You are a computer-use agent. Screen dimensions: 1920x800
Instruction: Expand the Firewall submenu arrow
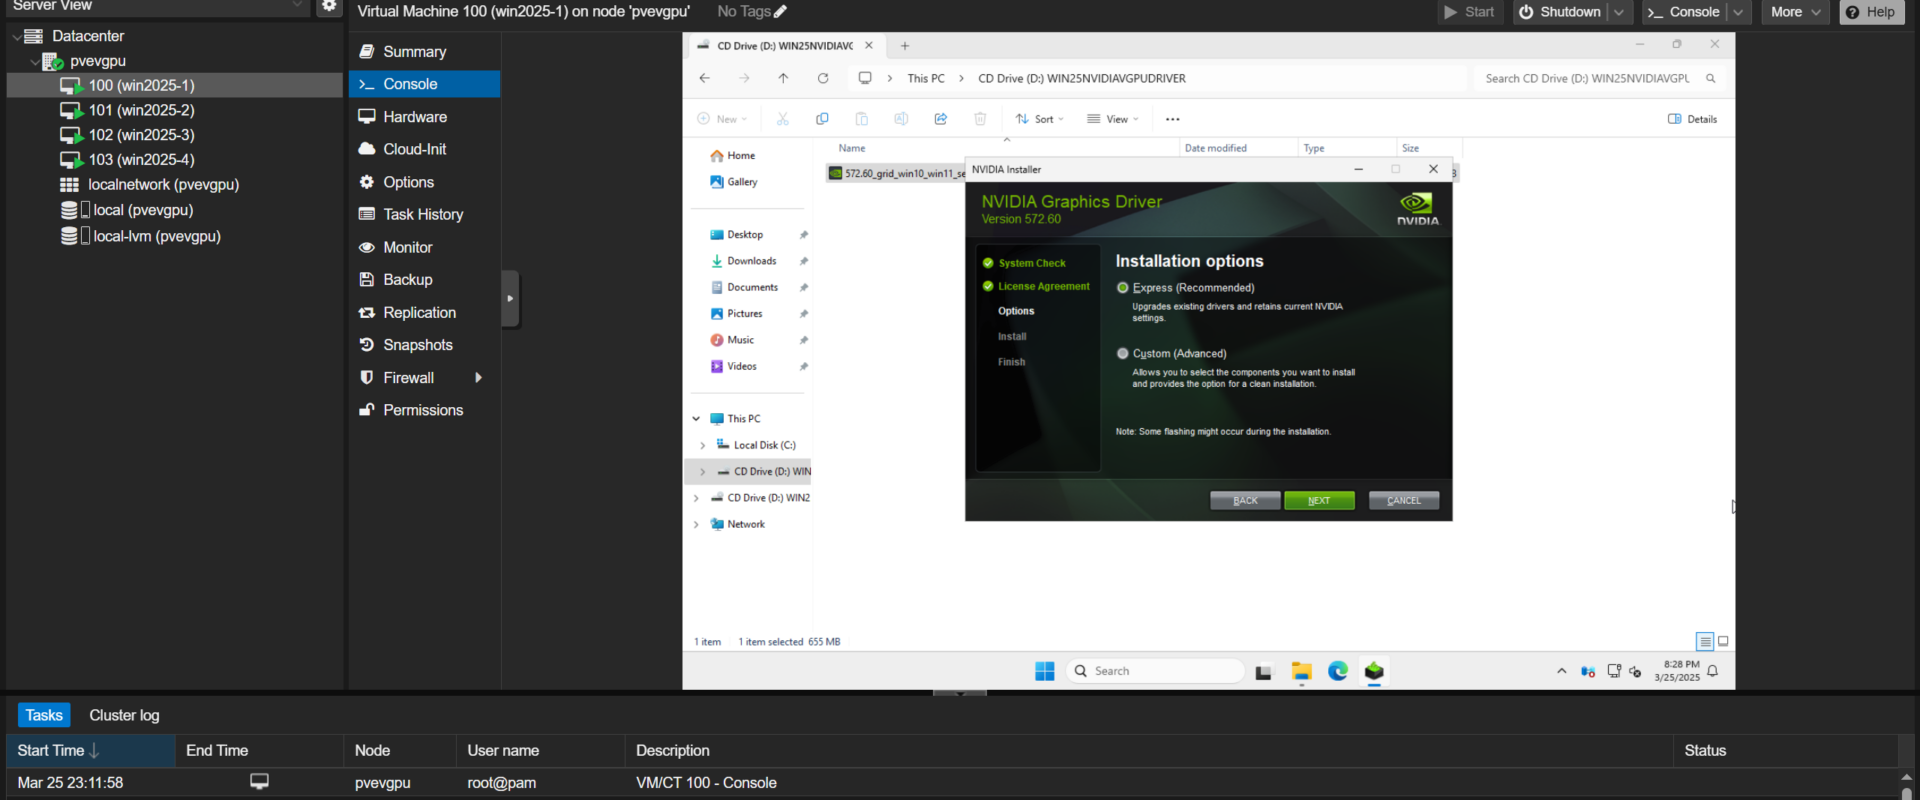(x=479, y=378)
